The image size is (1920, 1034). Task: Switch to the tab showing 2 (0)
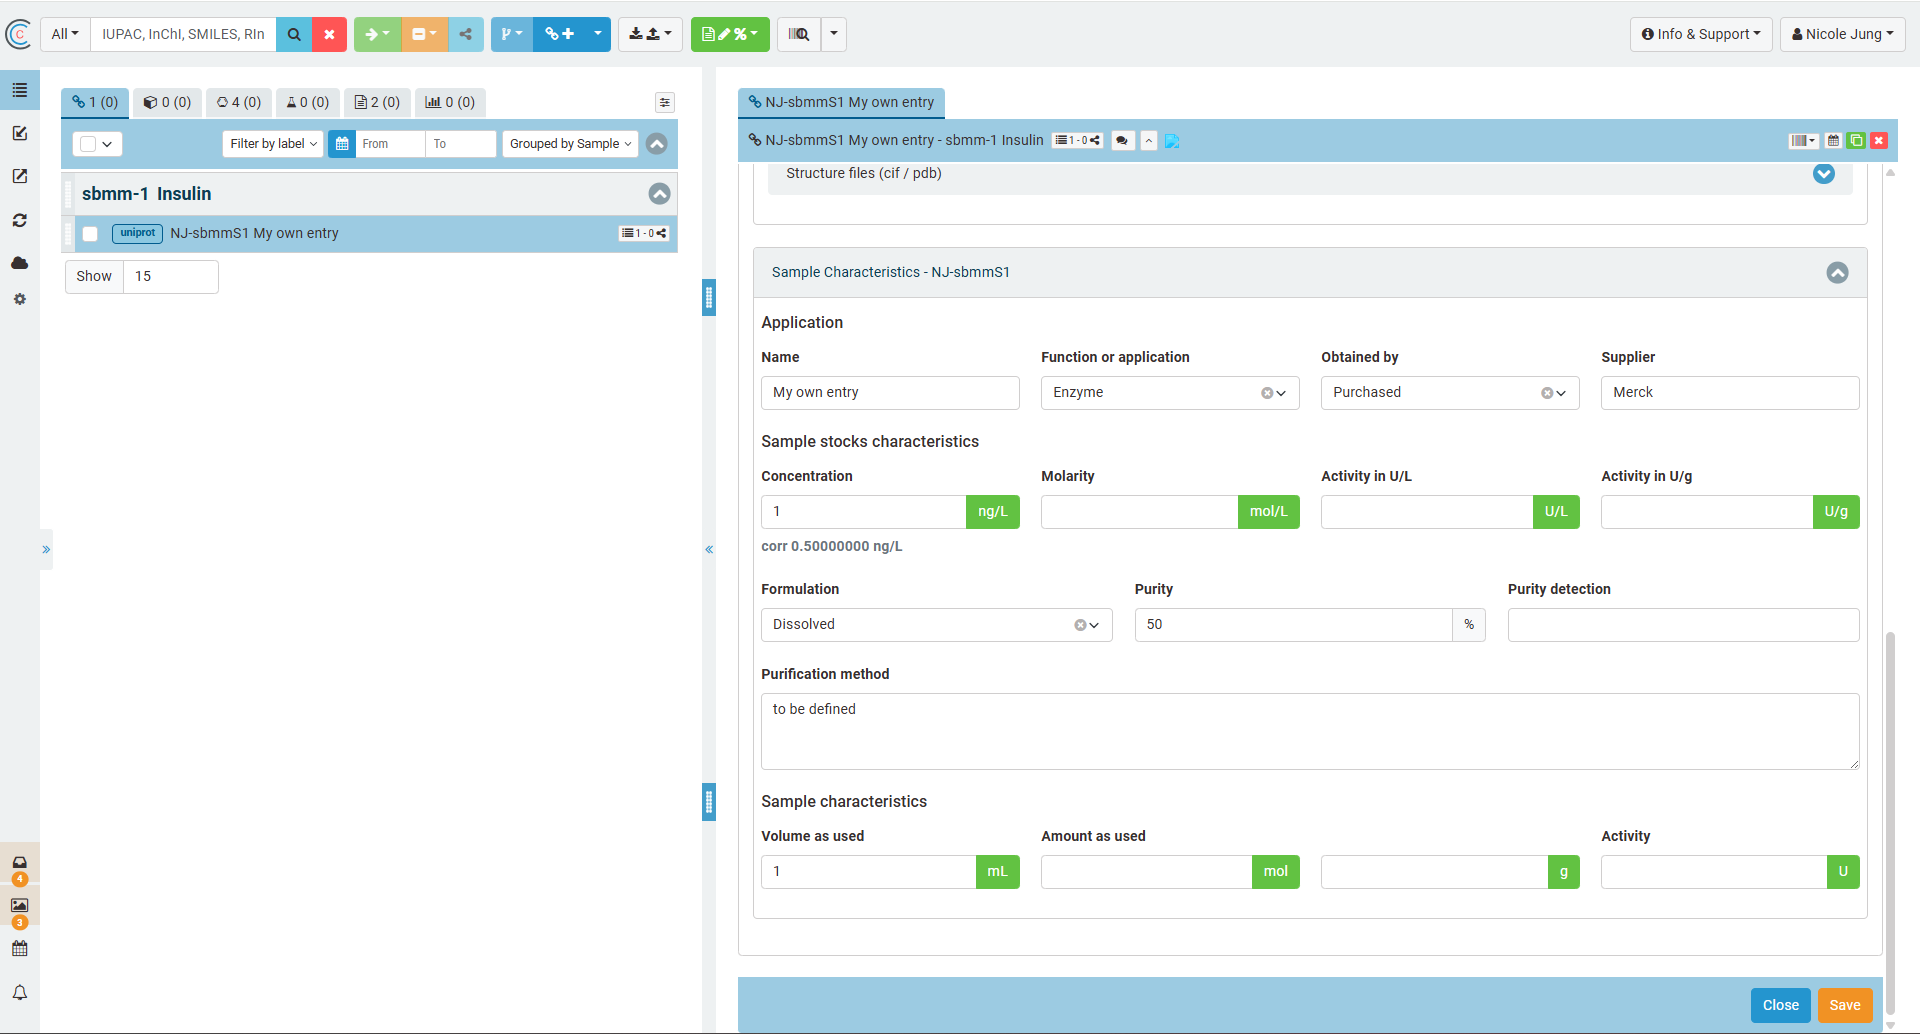[377, 102]
